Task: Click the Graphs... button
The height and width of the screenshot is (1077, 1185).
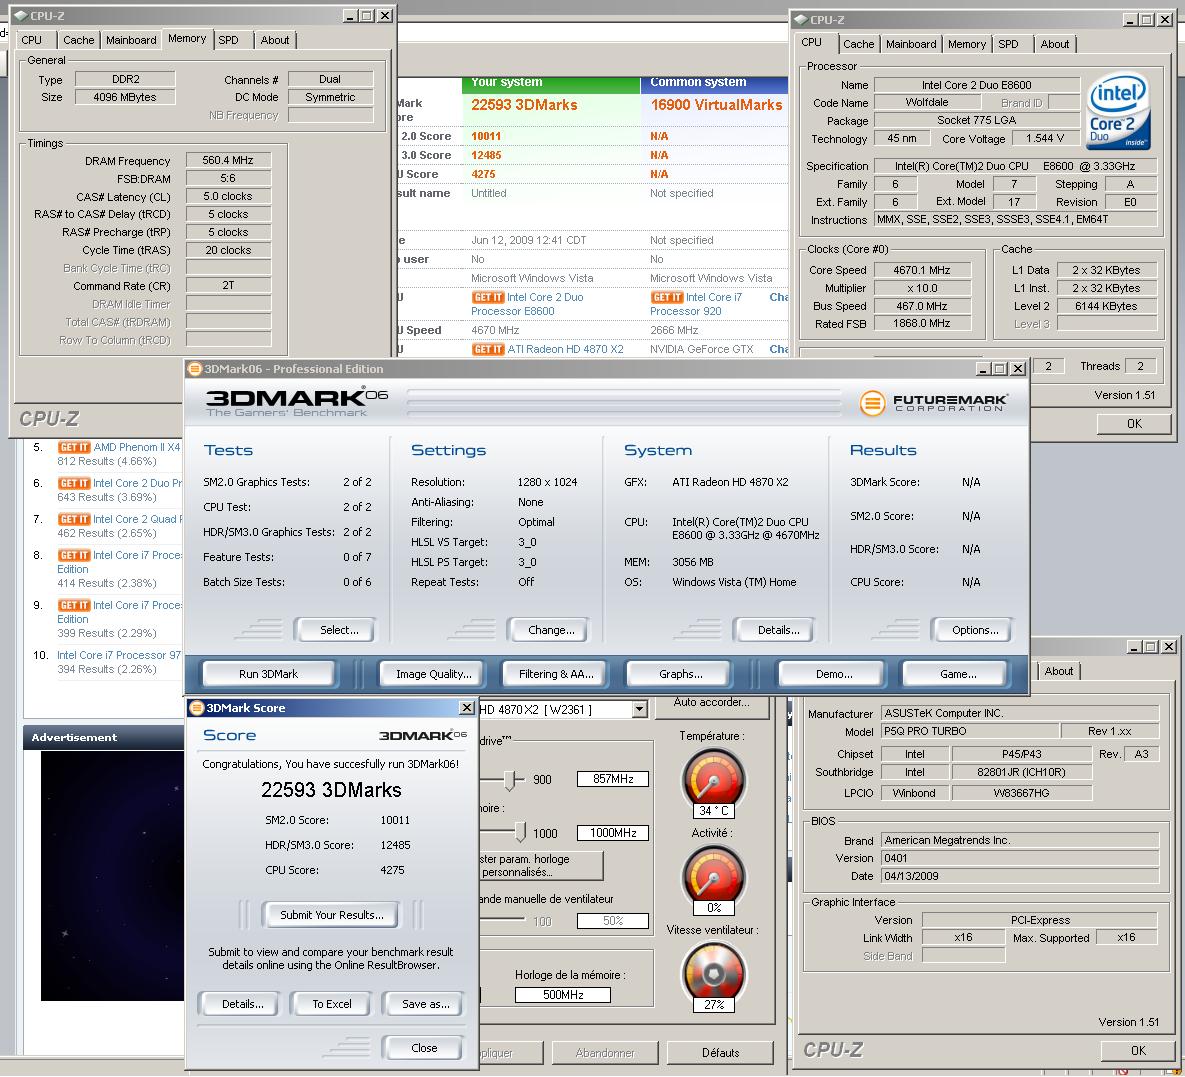Action: coord(680,673)
